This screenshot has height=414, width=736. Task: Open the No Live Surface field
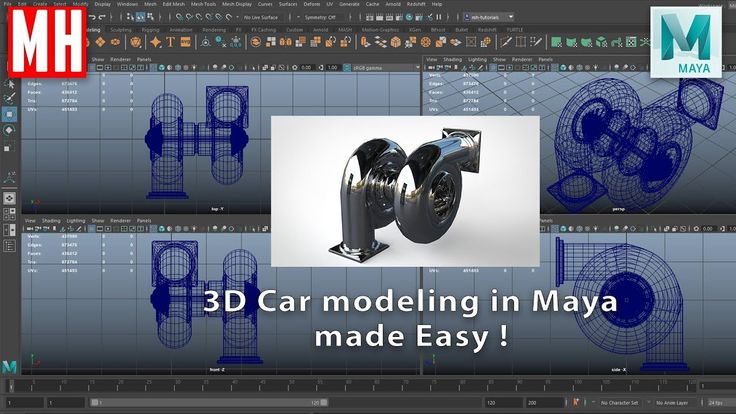[261, 17]
